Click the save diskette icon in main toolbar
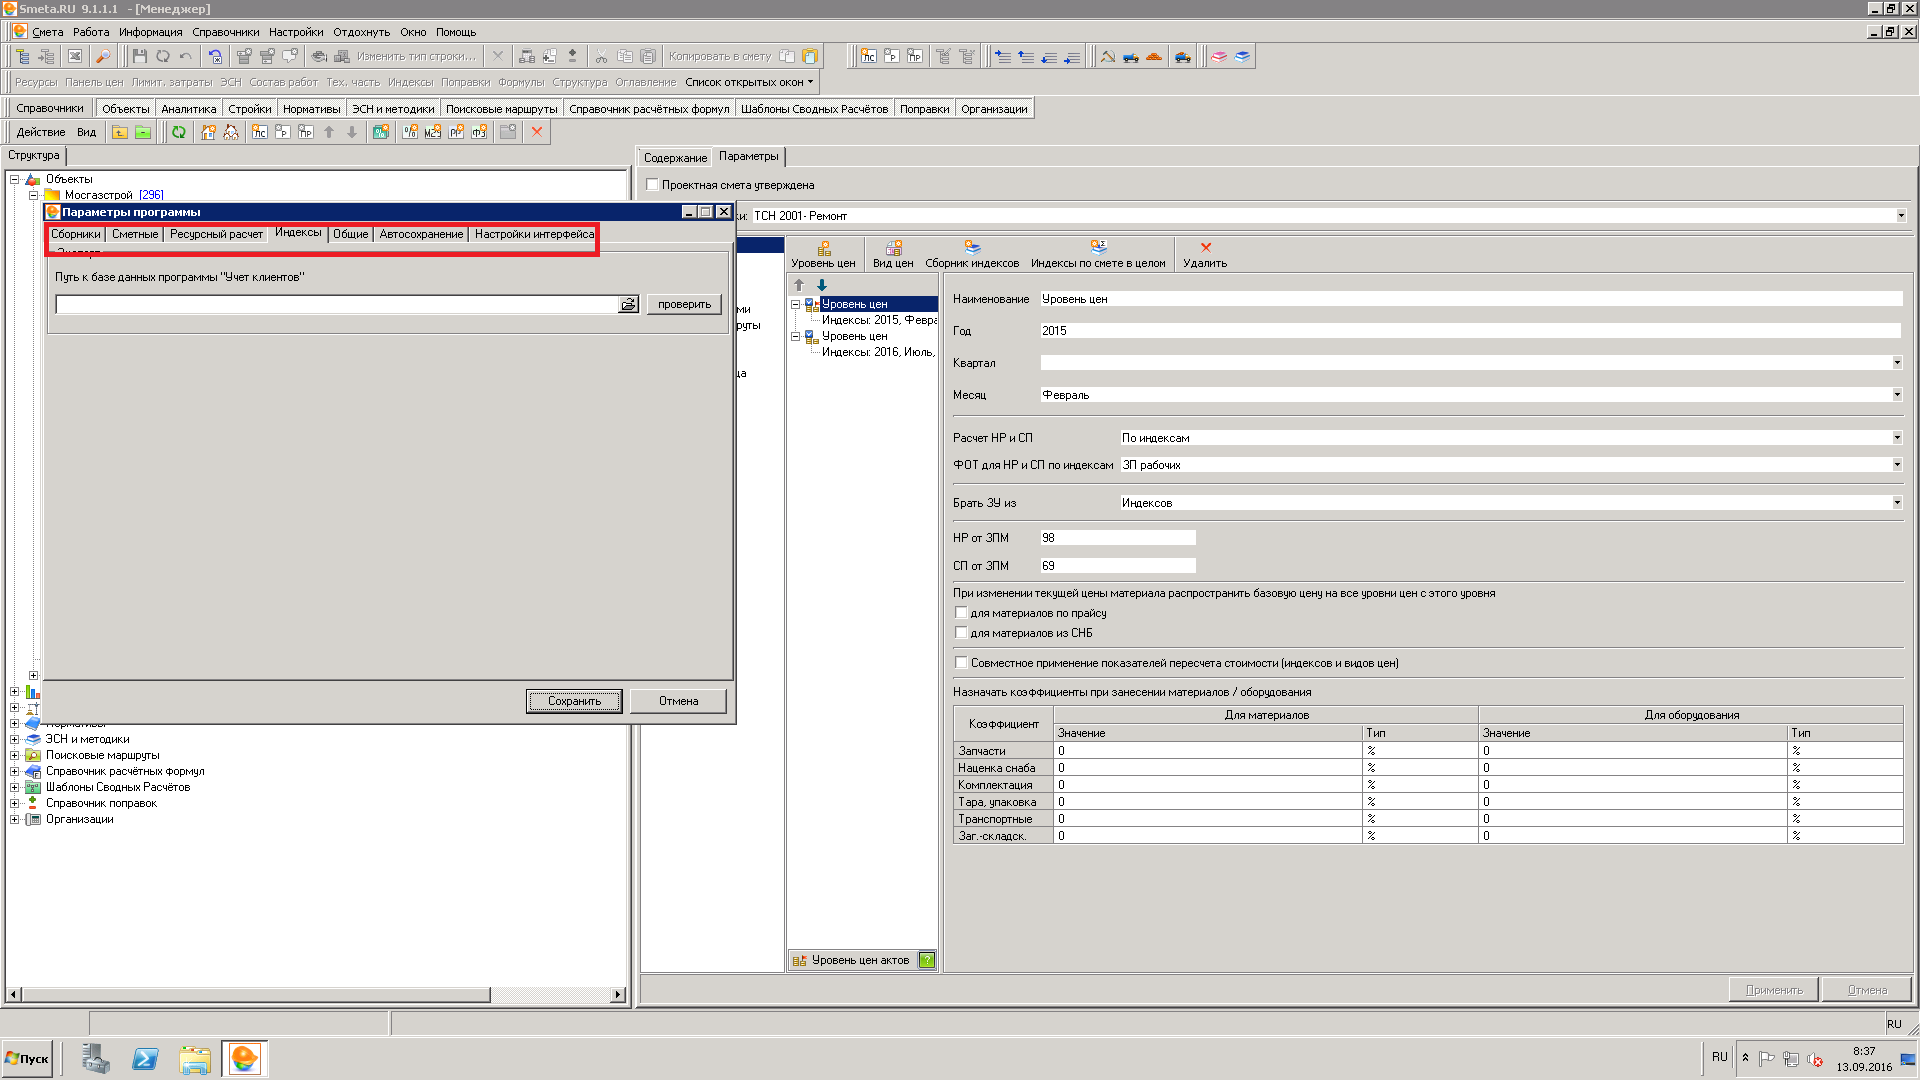This screenshot has width=1920, height=1080. 139,56
